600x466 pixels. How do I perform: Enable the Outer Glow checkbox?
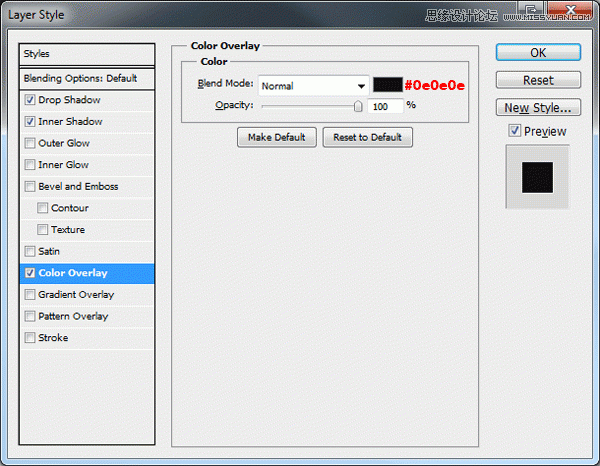click(x=30, y=143)
